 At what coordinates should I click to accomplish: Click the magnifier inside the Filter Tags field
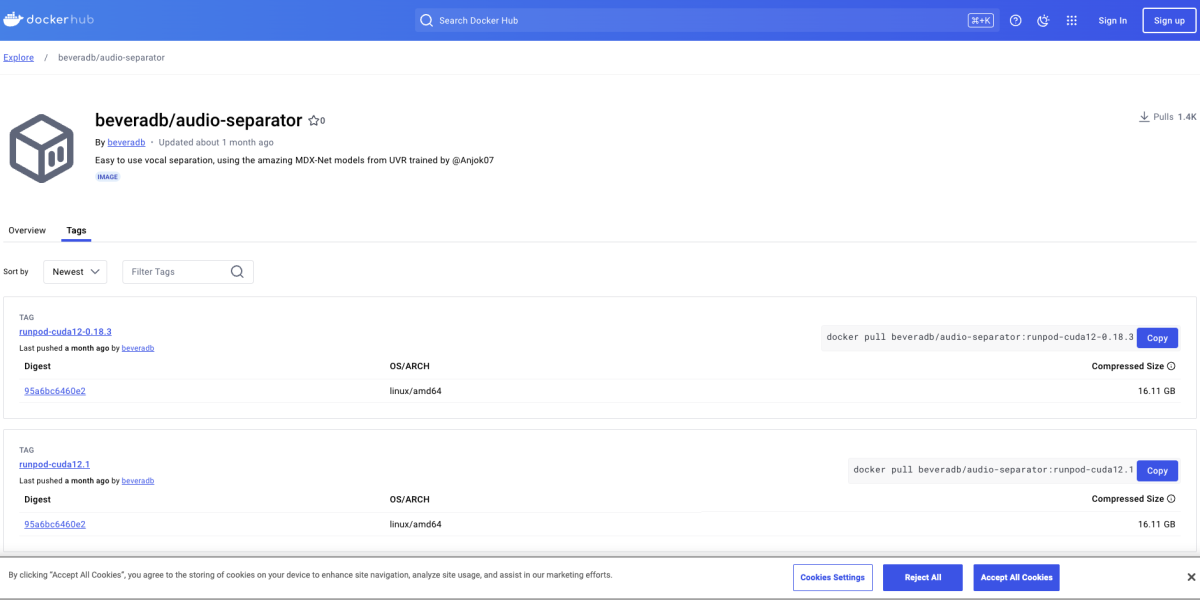tap(237, 271)
